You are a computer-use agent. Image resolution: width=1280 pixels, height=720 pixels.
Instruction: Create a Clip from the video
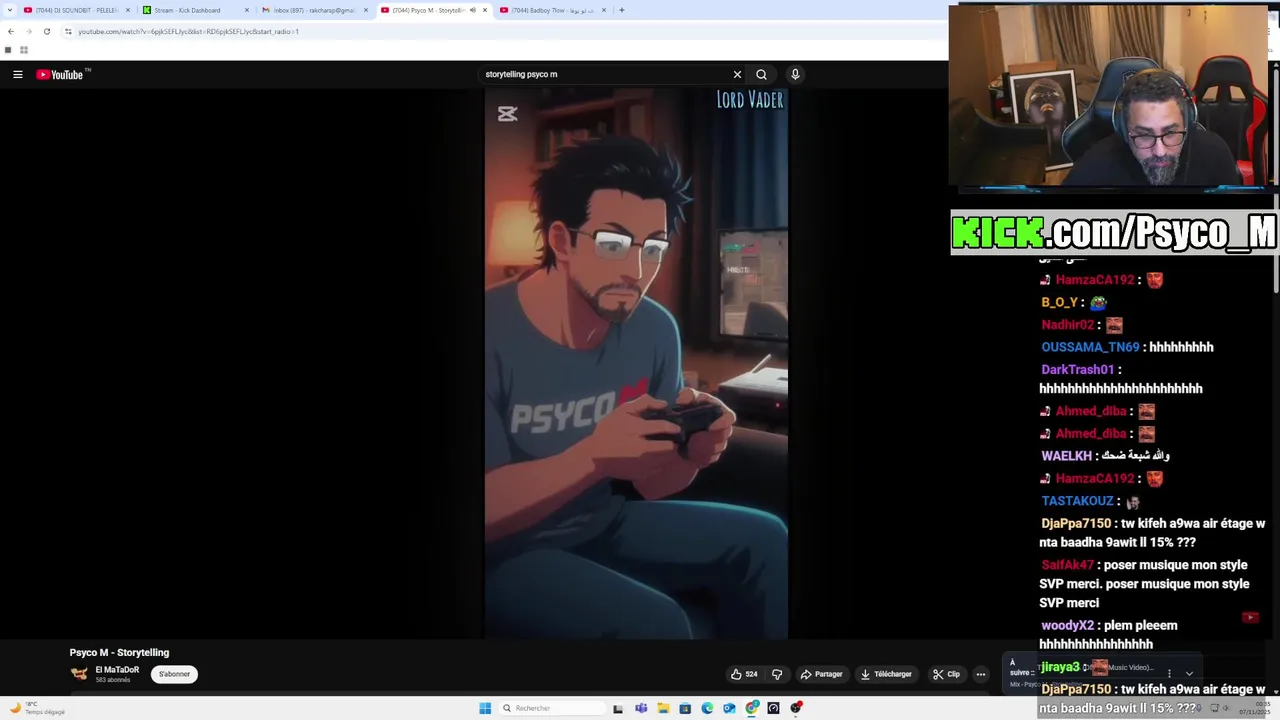(946, 674)
